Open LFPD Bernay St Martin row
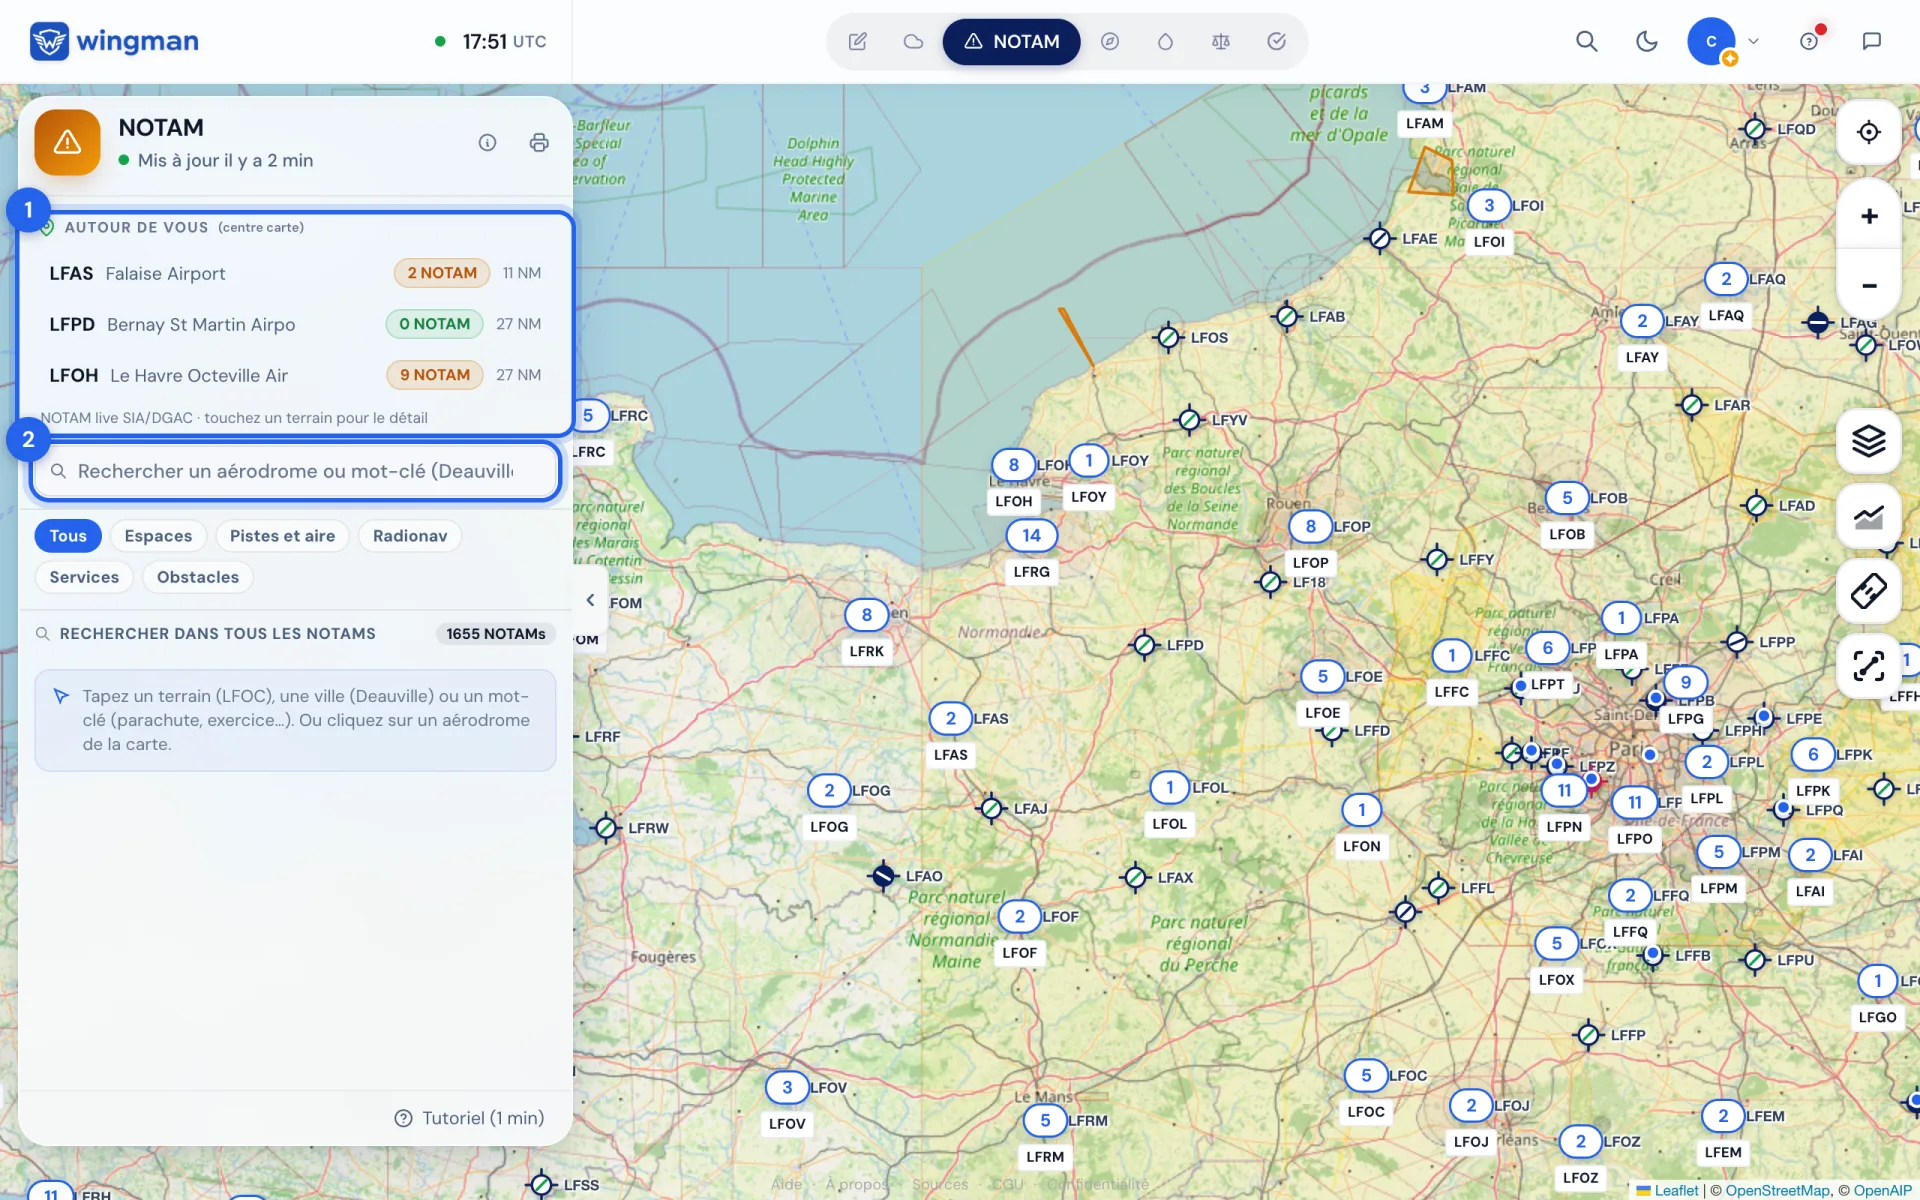This screenshot has height=1200, width=1920. (295, 324)
